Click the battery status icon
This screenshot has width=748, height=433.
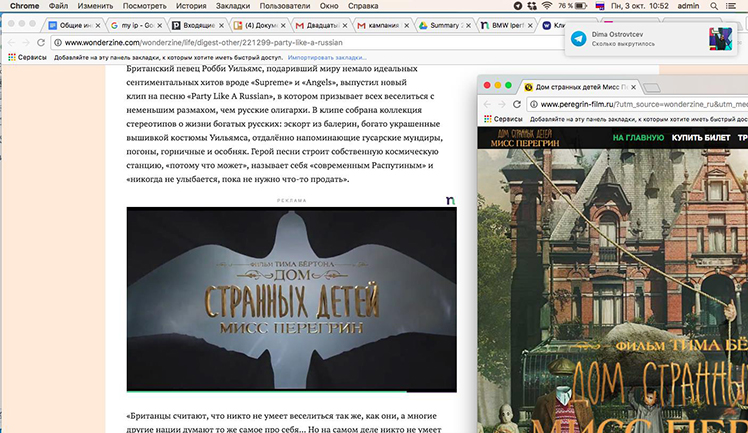[581, 6]
